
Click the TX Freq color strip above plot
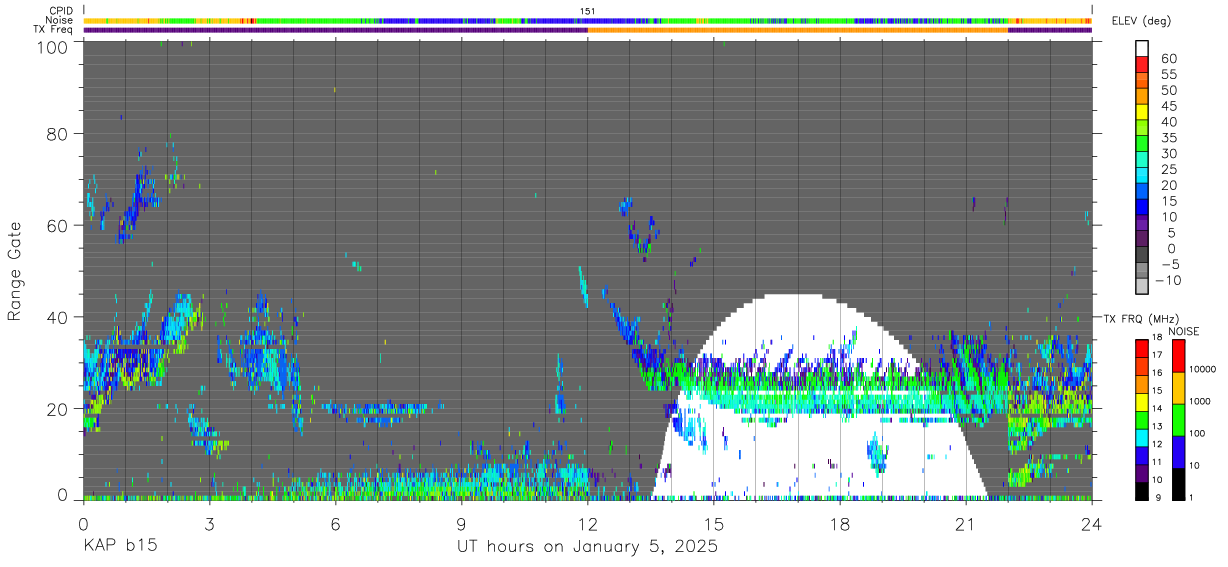click(x=588, y=30)
